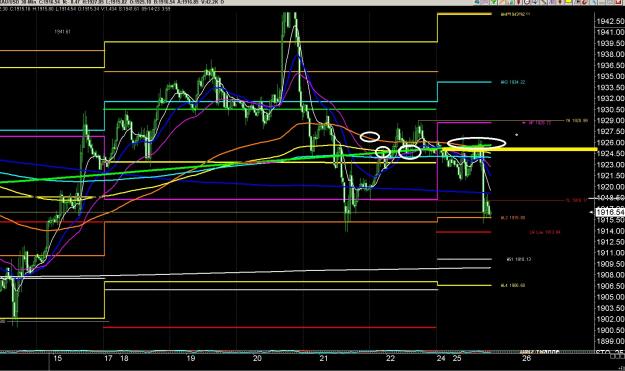Click the 1926.00 price axis label
The image size is (625, 371).
[x=610, y=143]
